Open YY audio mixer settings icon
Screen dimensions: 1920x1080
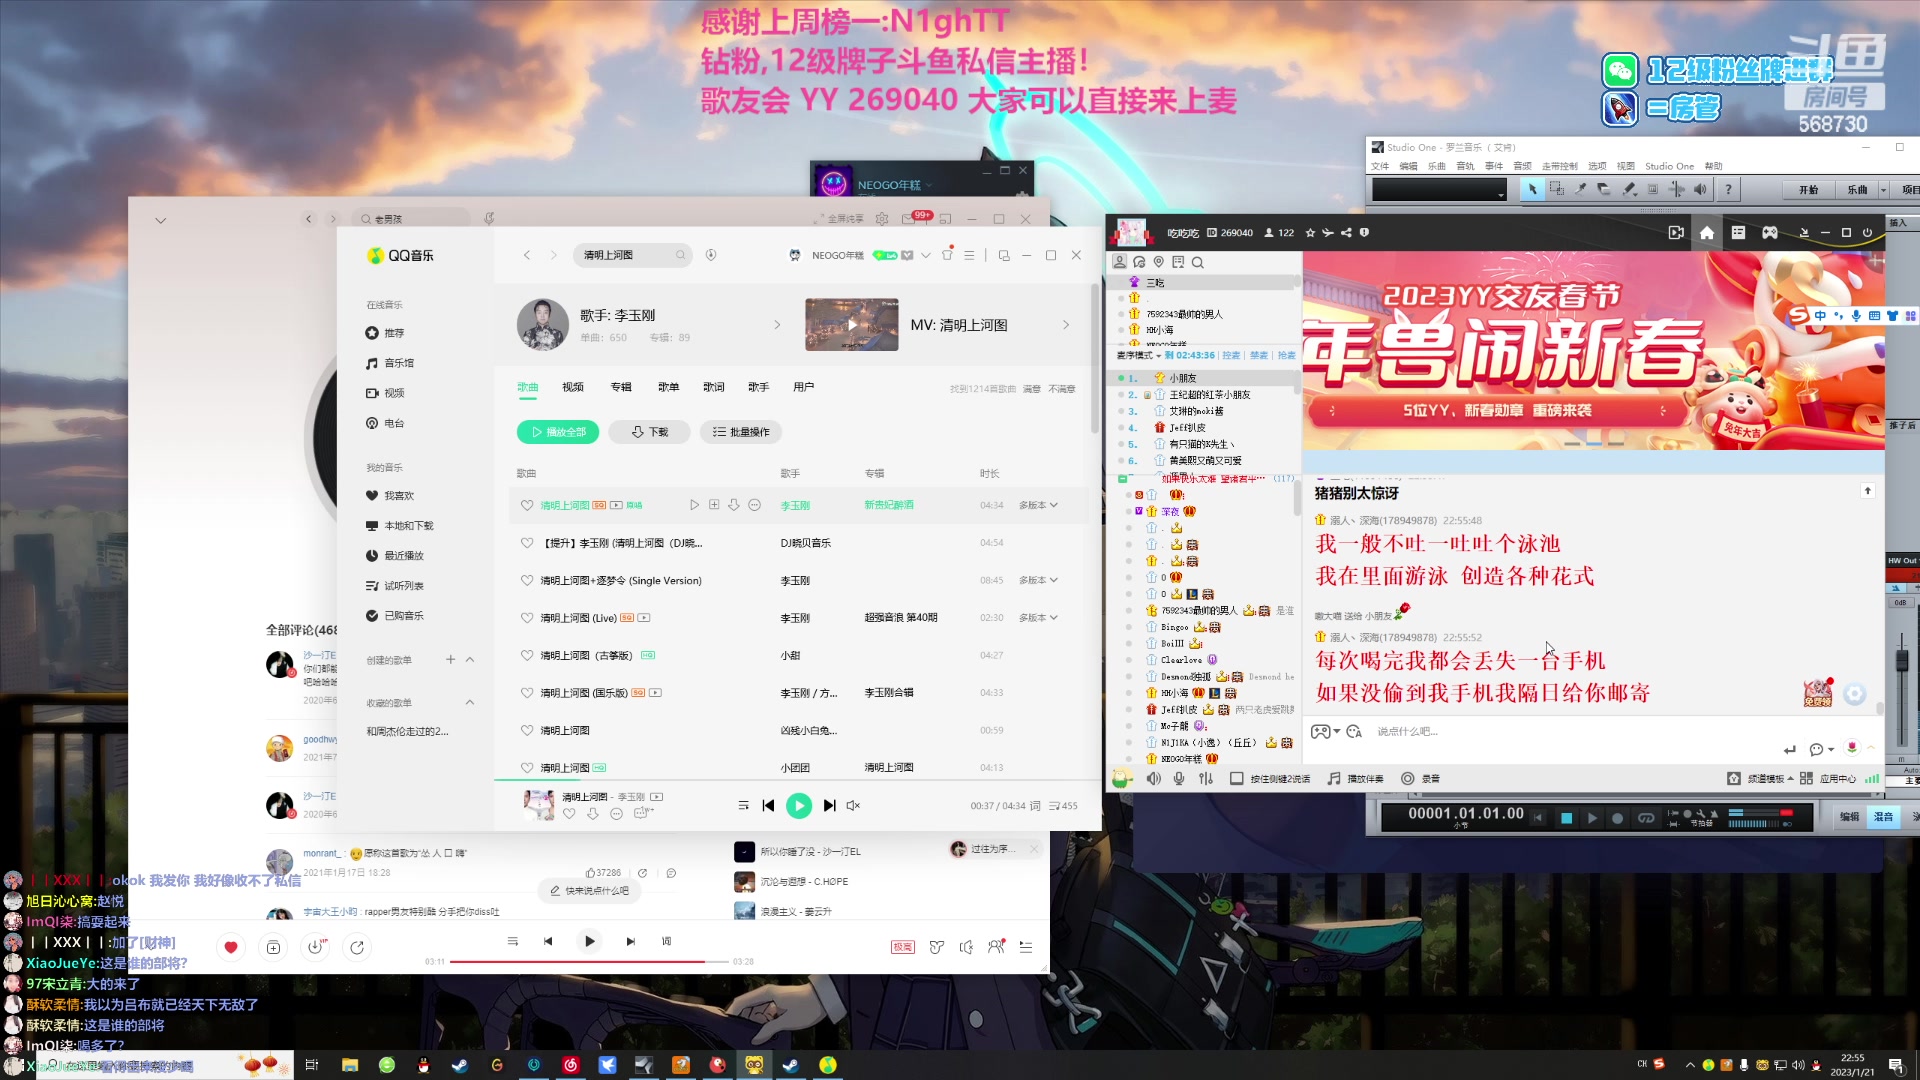[1206, 779]
